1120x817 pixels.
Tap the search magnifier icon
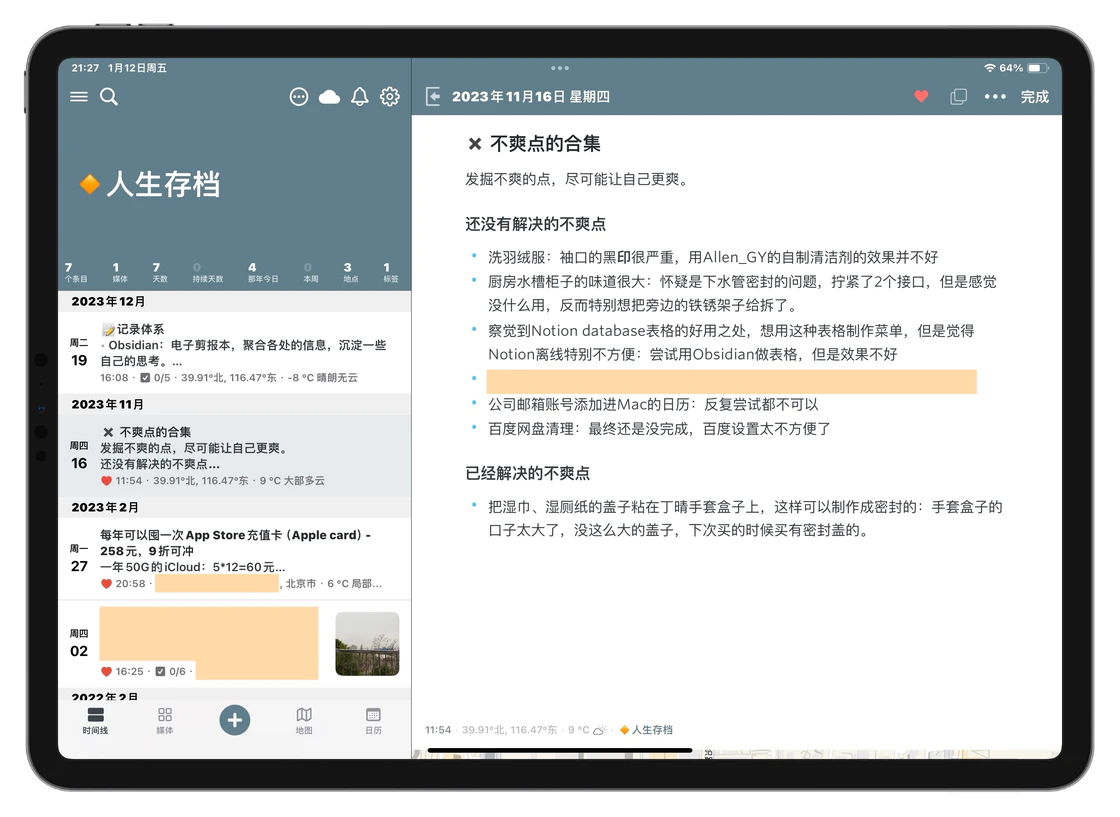109,97
